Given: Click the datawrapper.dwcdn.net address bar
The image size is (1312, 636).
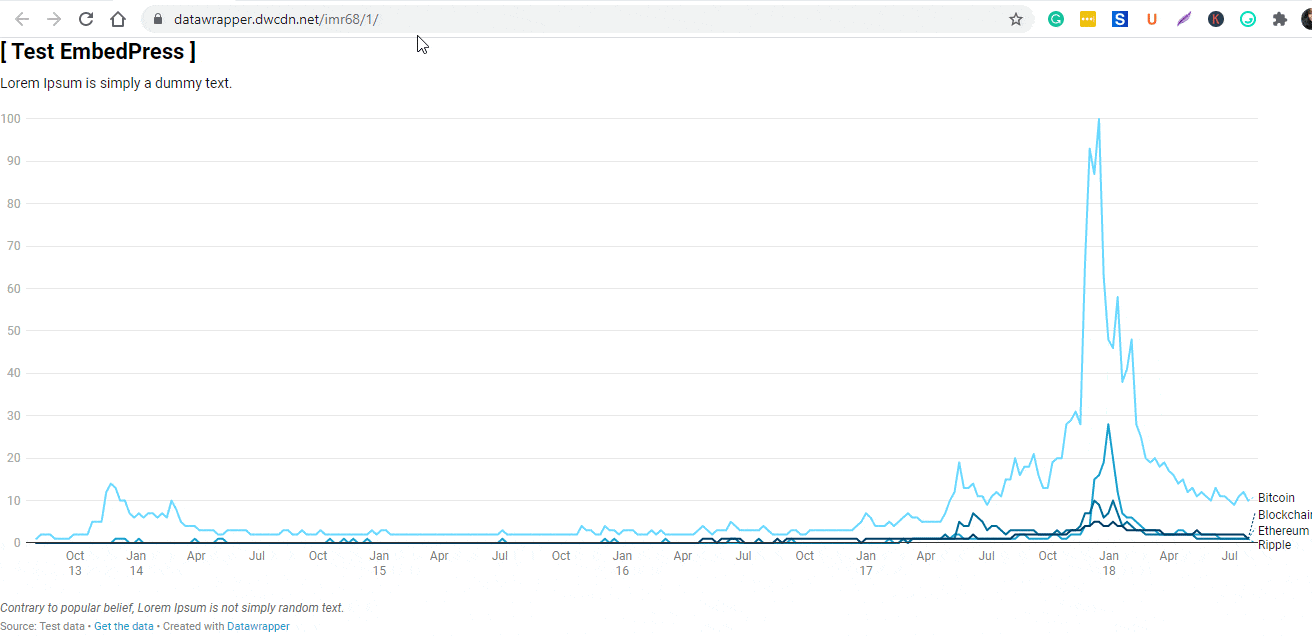Looking at the screenshot, I should tap(580, 19).
